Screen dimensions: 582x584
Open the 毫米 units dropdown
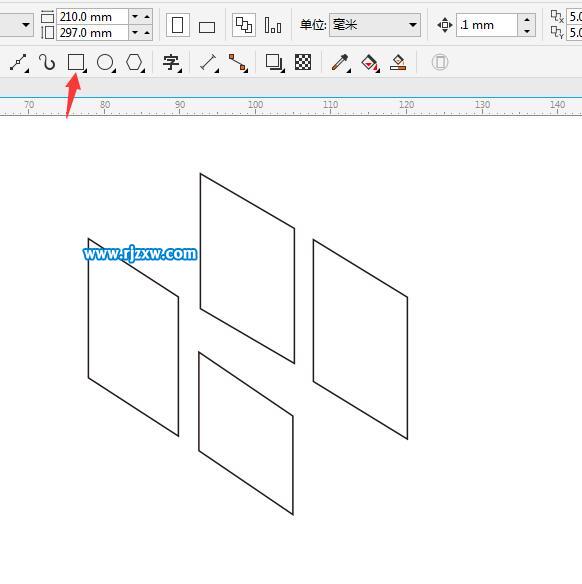(375, 25)
